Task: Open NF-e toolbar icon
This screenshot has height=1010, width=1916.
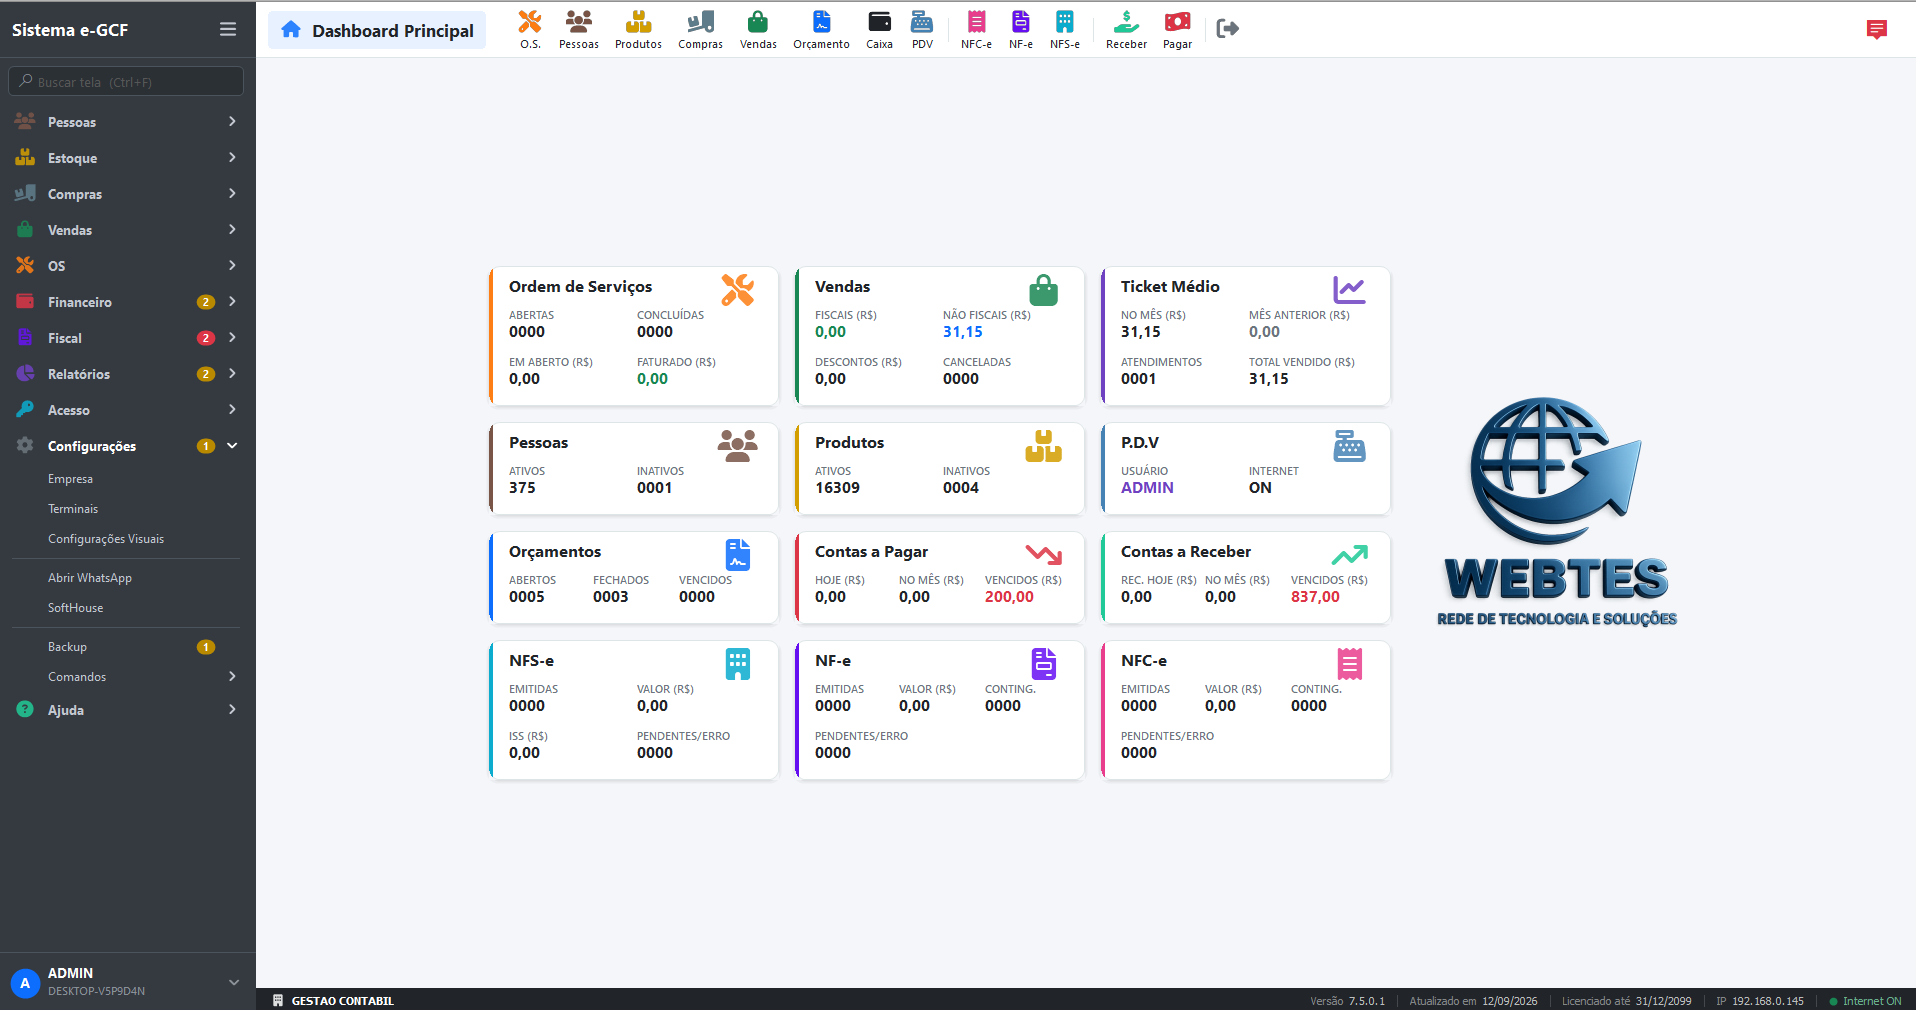Action: pyautogui.click(x=1020, y=29)
